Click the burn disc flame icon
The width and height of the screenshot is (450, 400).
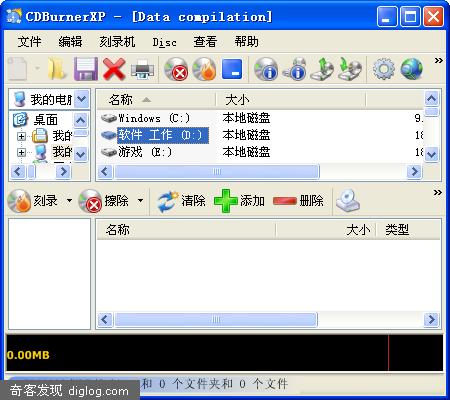pos(204,69)
